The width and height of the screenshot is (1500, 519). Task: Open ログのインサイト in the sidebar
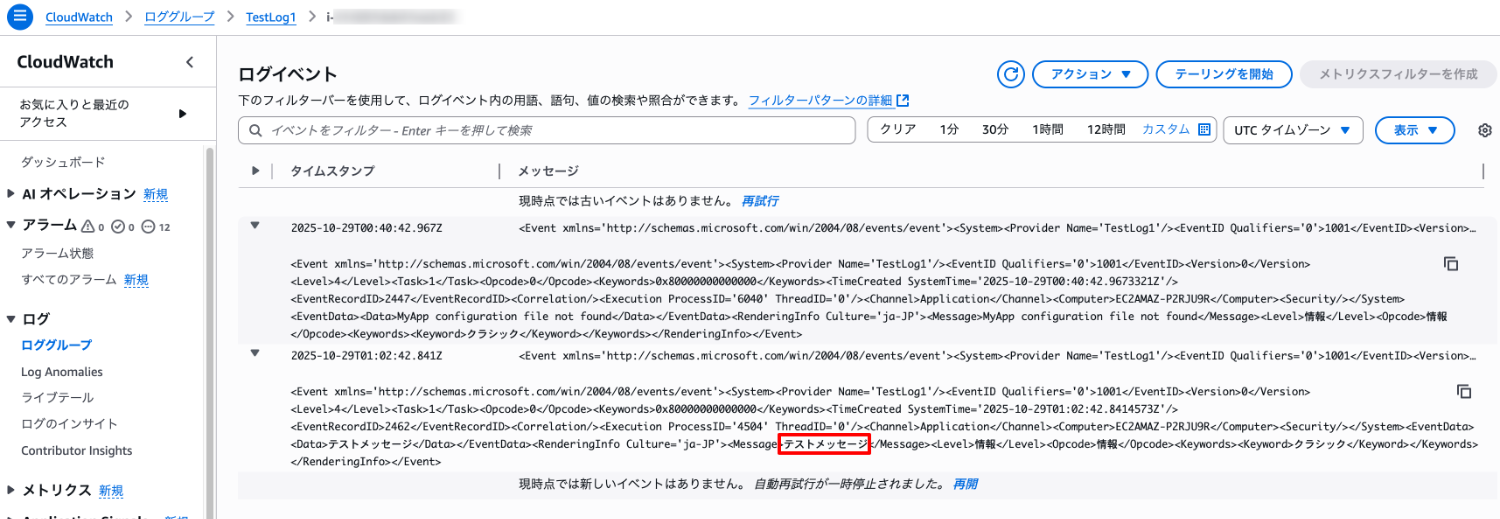[x=69, y=424]
